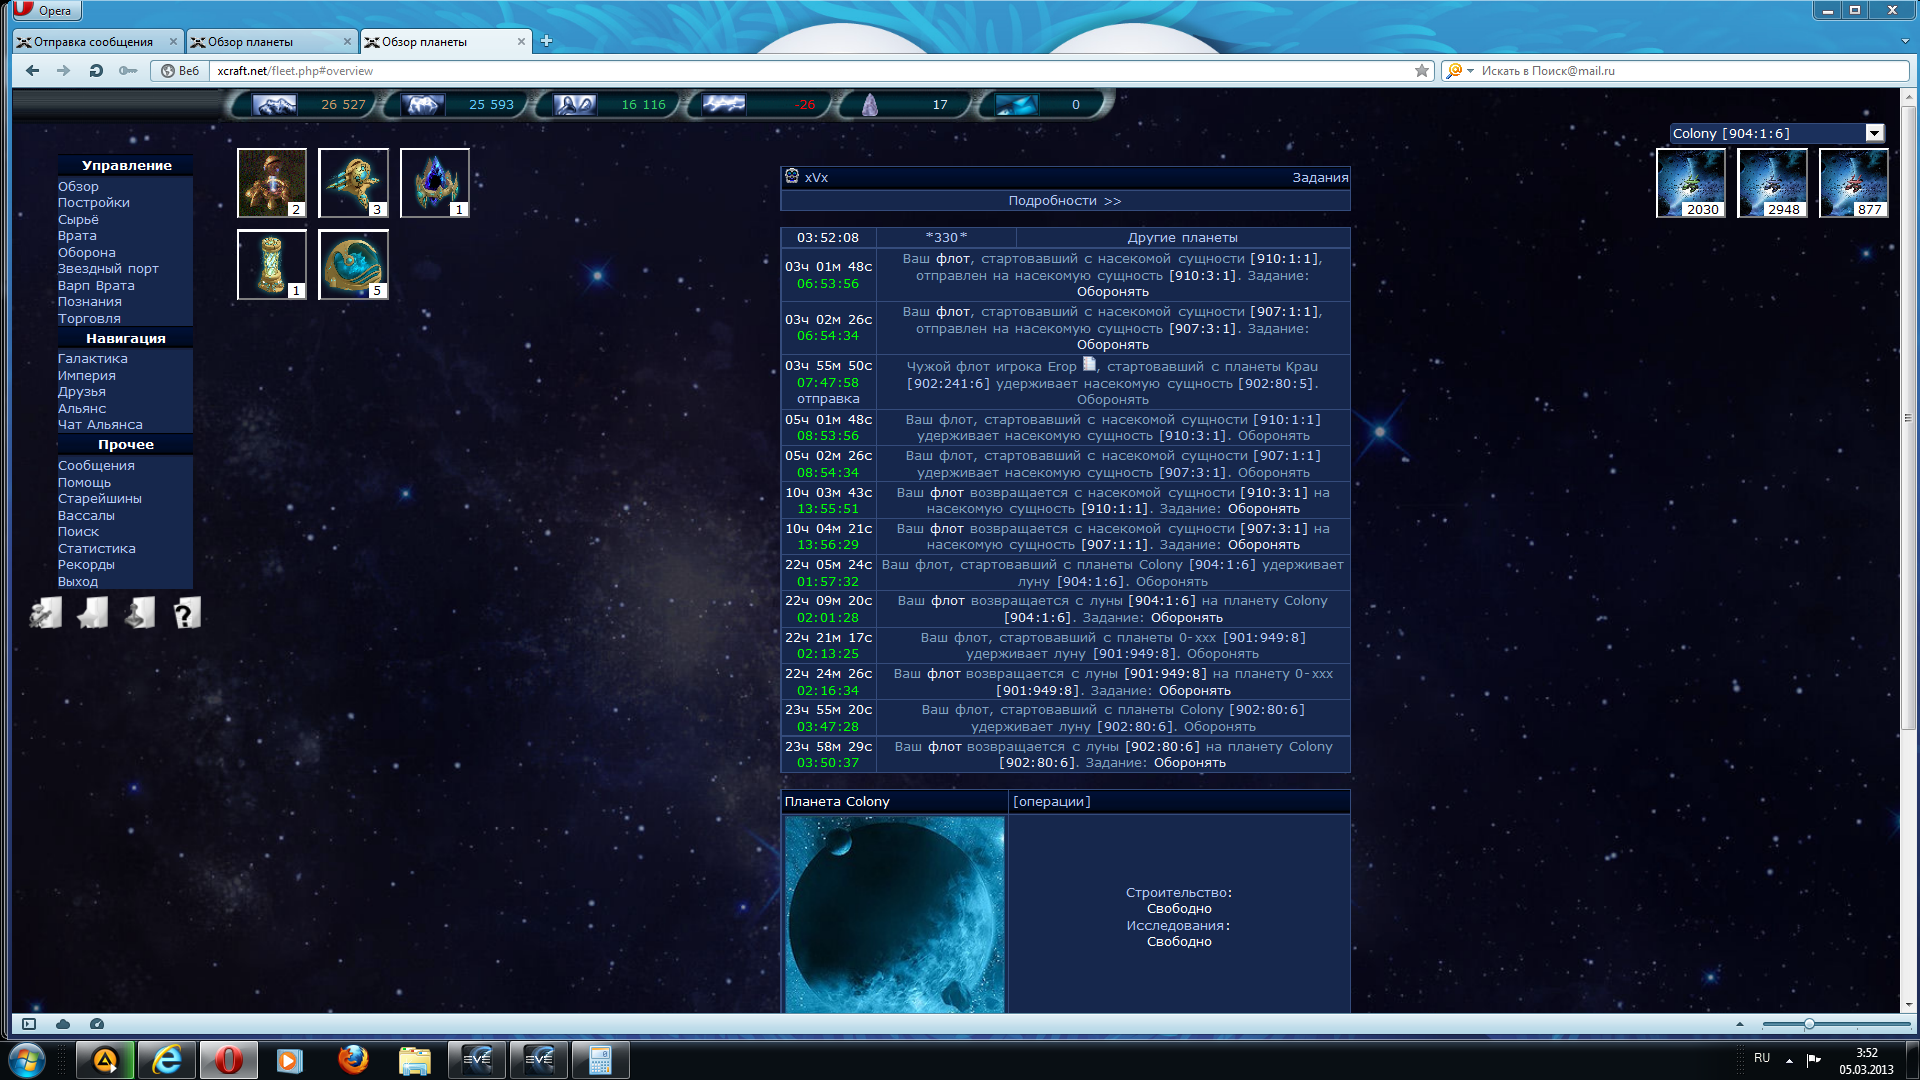Viewport: 1920px width, 1080px height.
Task: Open the Друзья link
Action: click(82, 391)
